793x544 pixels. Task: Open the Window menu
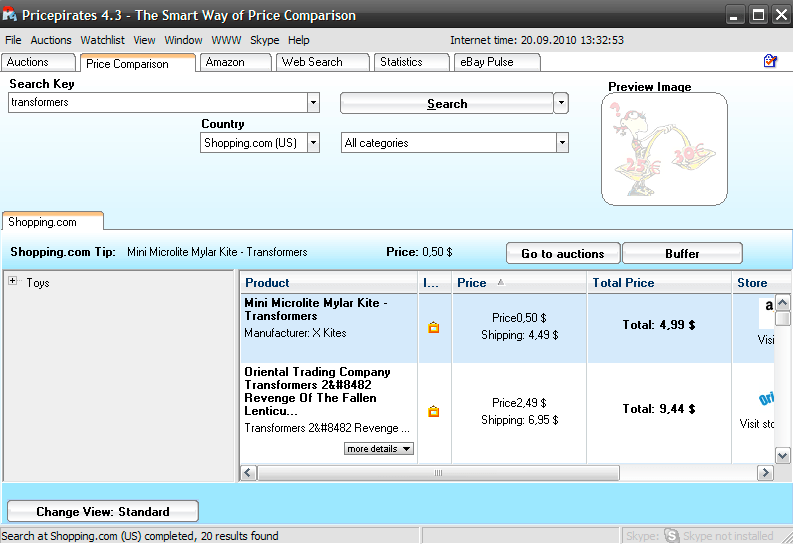tap(183, 40)
